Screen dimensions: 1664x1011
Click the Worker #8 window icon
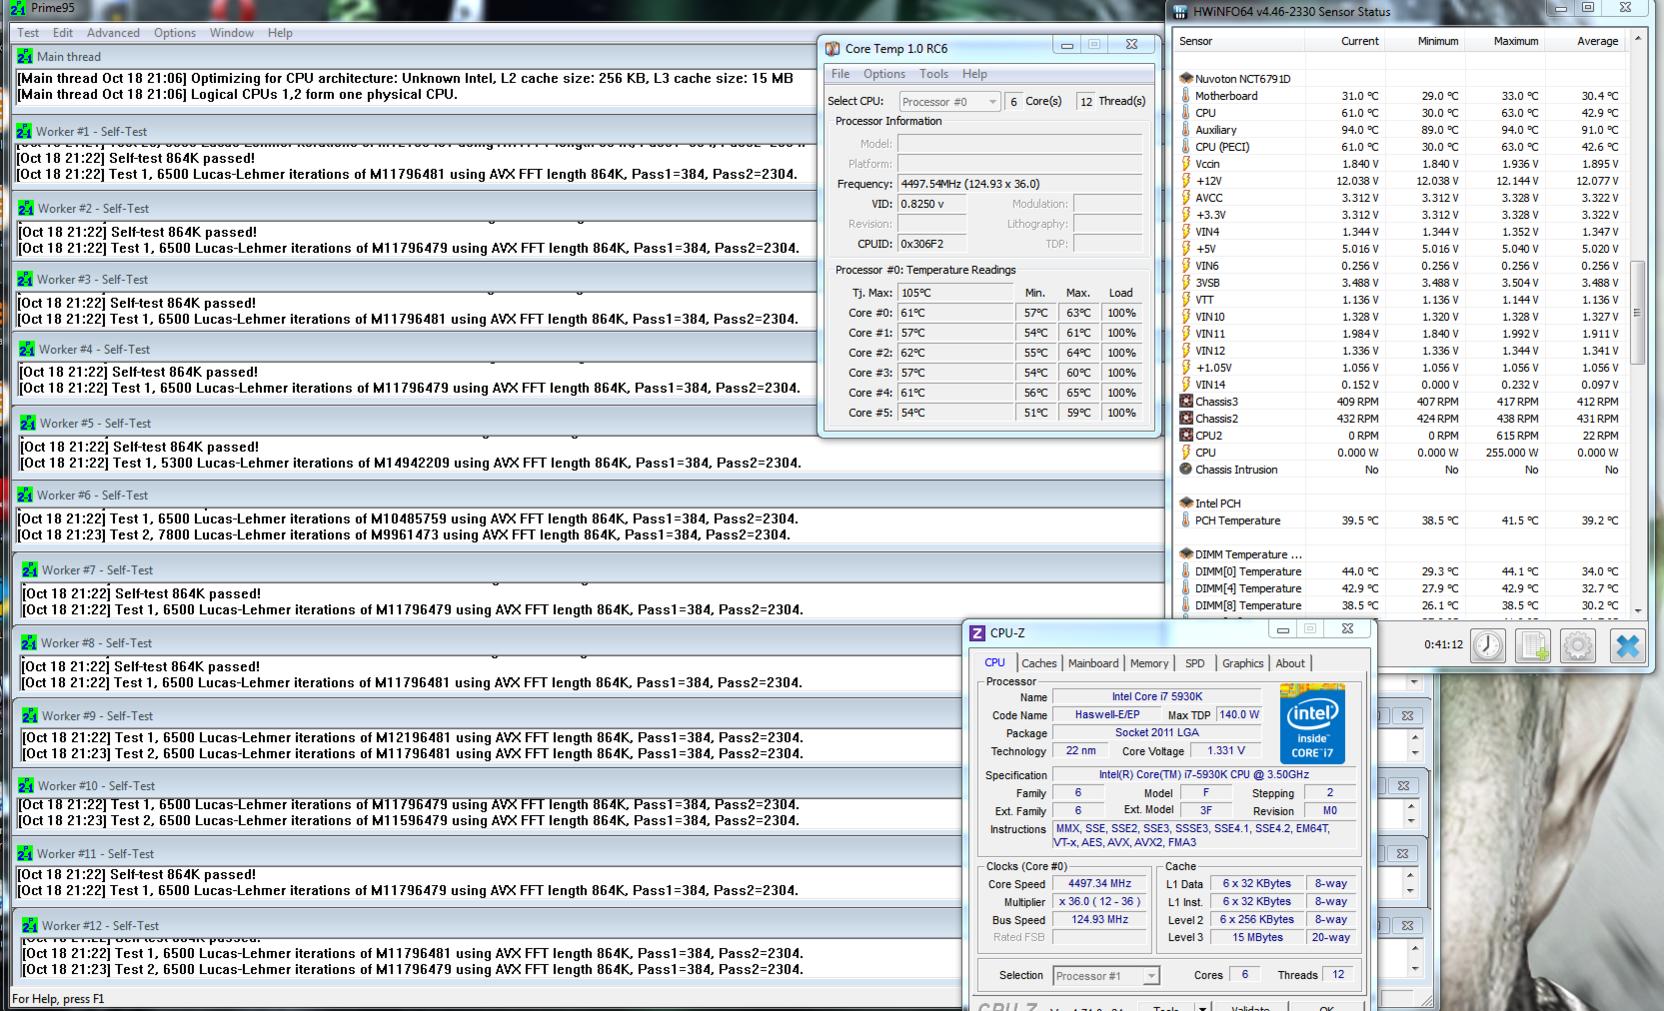tap(29, 643)
